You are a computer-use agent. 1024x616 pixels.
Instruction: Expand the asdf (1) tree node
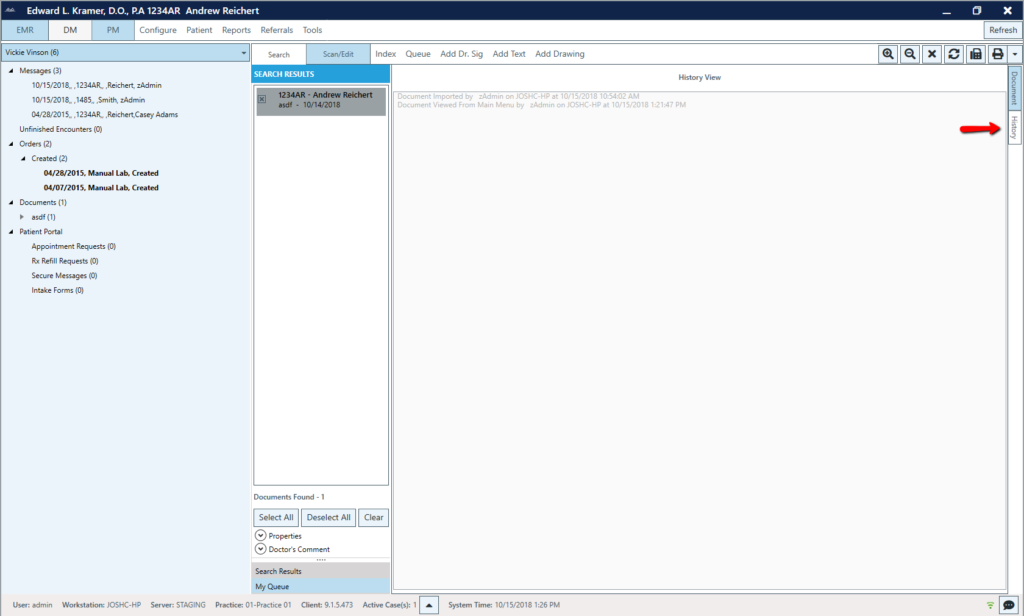click(22, 217)
